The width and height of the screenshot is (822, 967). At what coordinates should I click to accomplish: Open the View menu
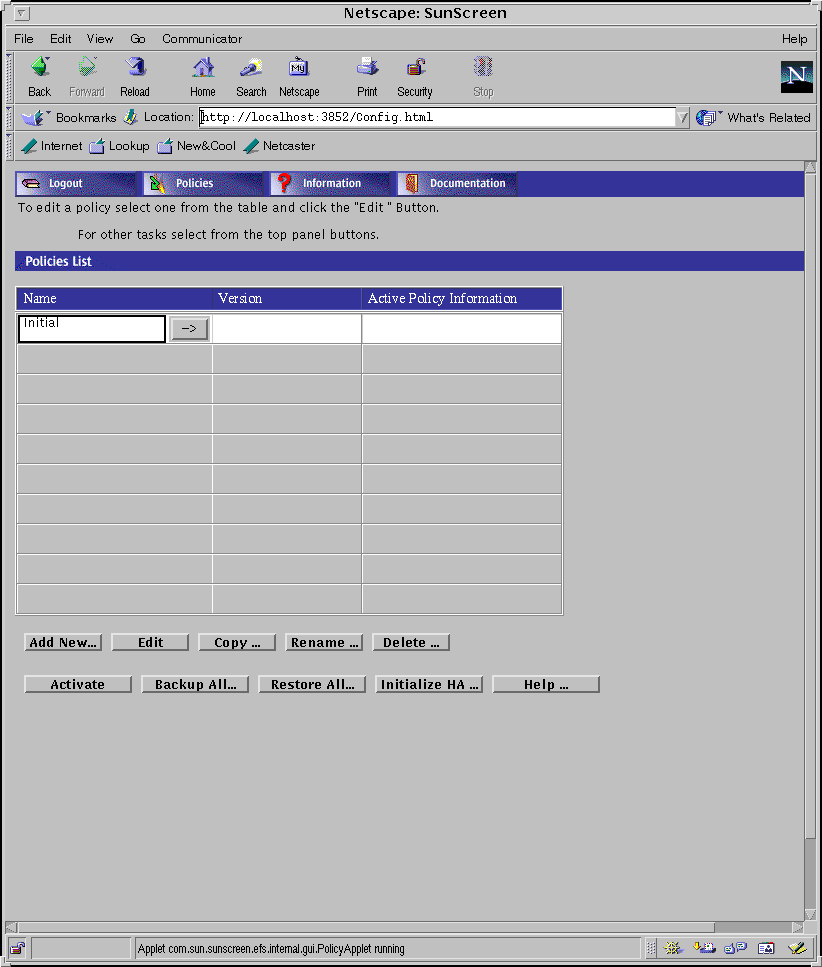[x=100, y=39]
